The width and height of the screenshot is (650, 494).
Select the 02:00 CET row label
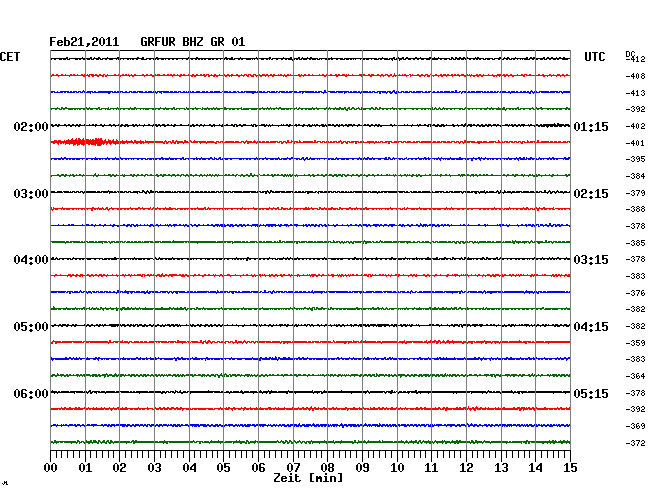31,126
